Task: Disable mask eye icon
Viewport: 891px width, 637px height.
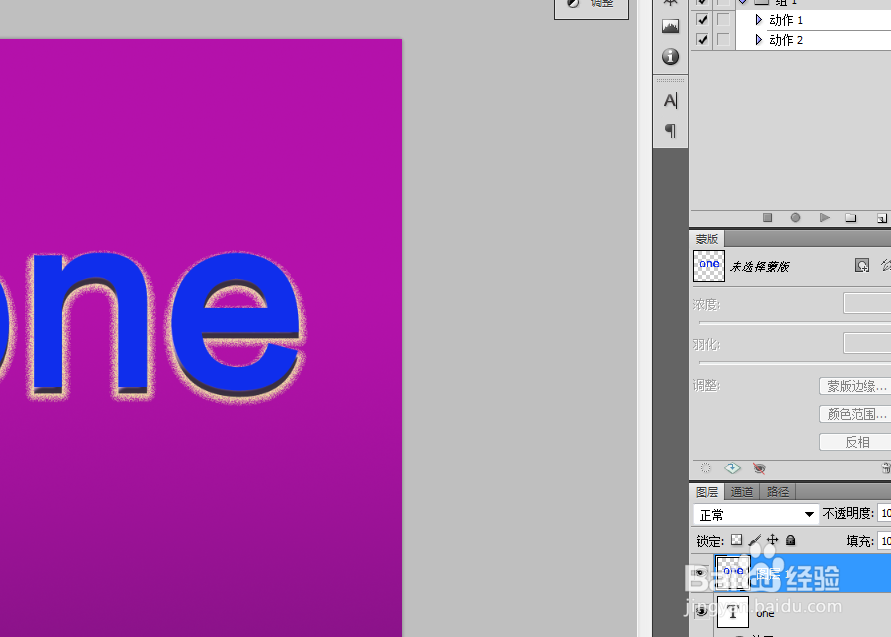Action: click(759, 468)
